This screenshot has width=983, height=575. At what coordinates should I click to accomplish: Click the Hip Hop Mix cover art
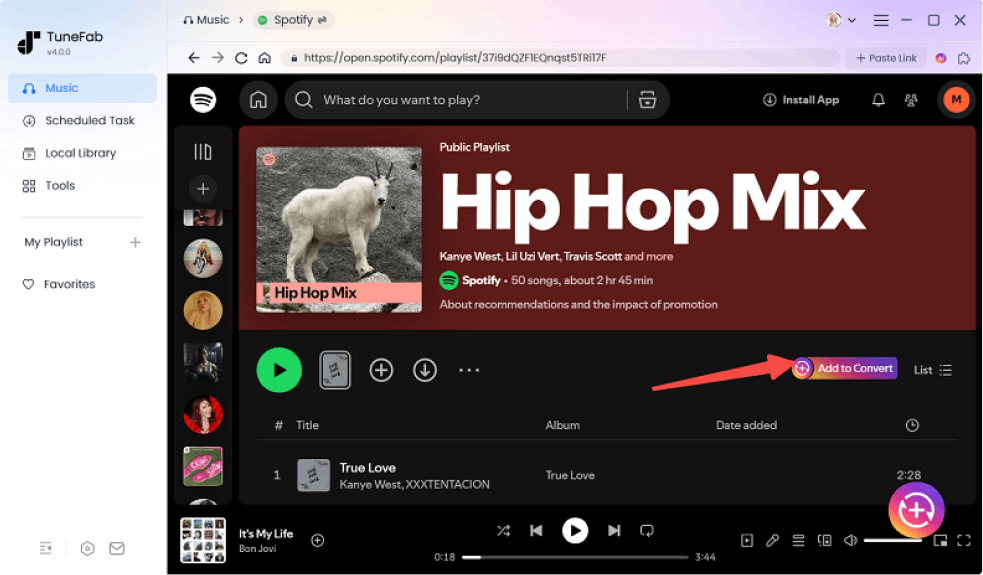point(339,229)
